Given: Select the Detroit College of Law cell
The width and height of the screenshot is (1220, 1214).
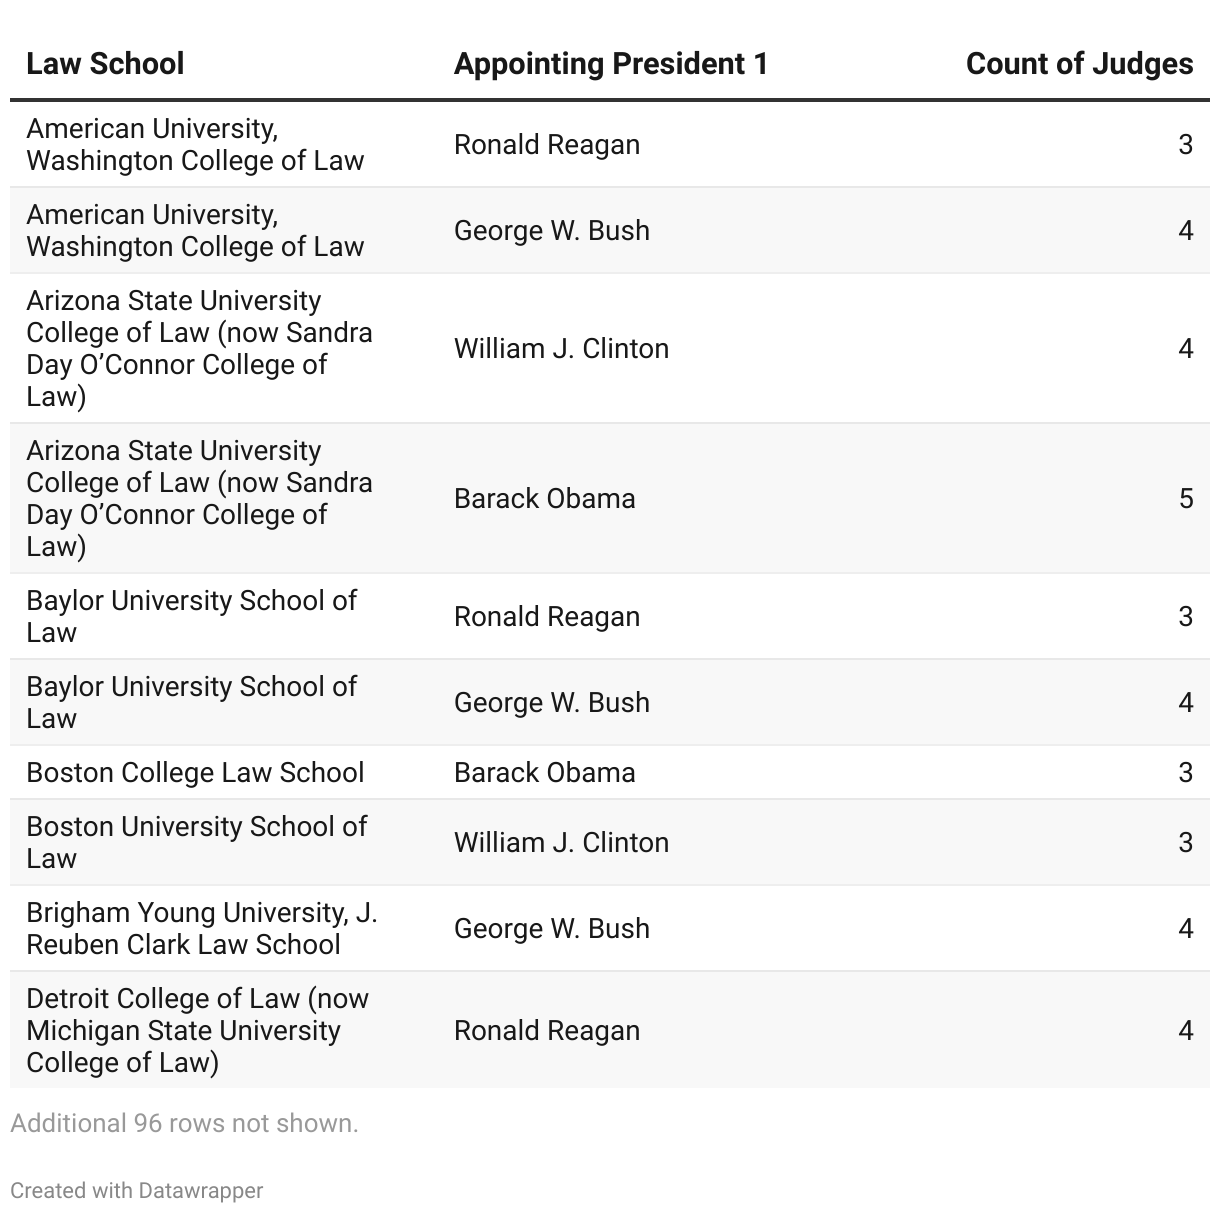Looking at the screenshot, I should 197,1030.
